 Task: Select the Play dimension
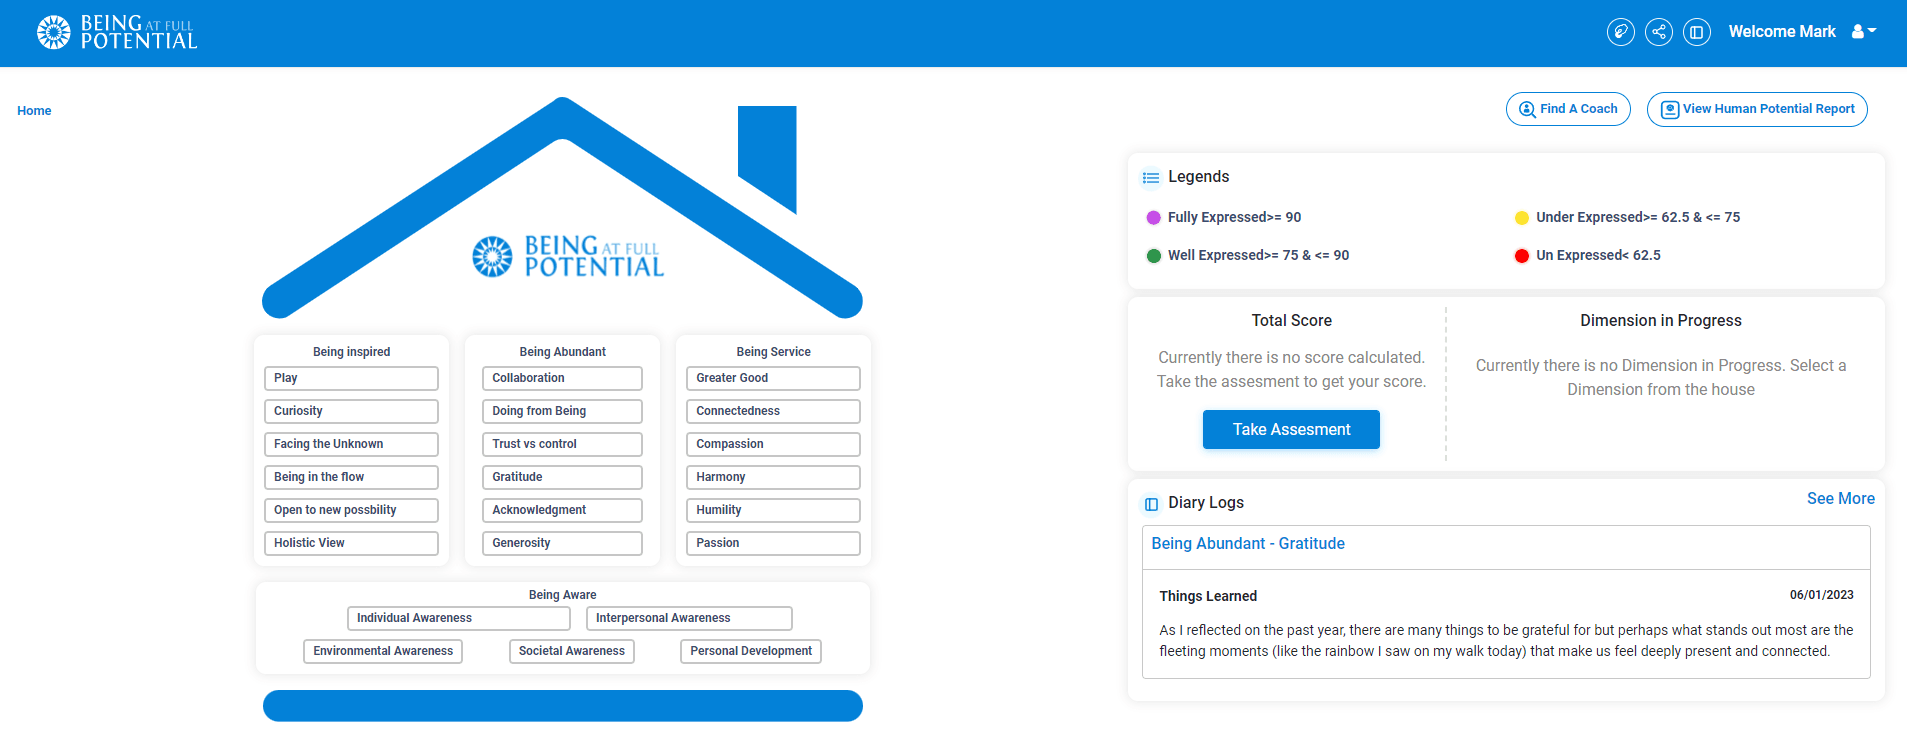[x=351, y=378]
